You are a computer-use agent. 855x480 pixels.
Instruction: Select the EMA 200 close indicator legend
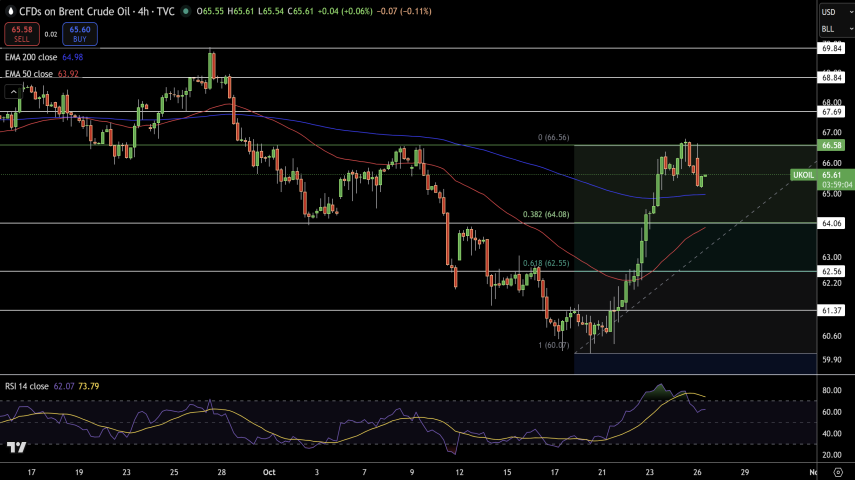[29, 57]
